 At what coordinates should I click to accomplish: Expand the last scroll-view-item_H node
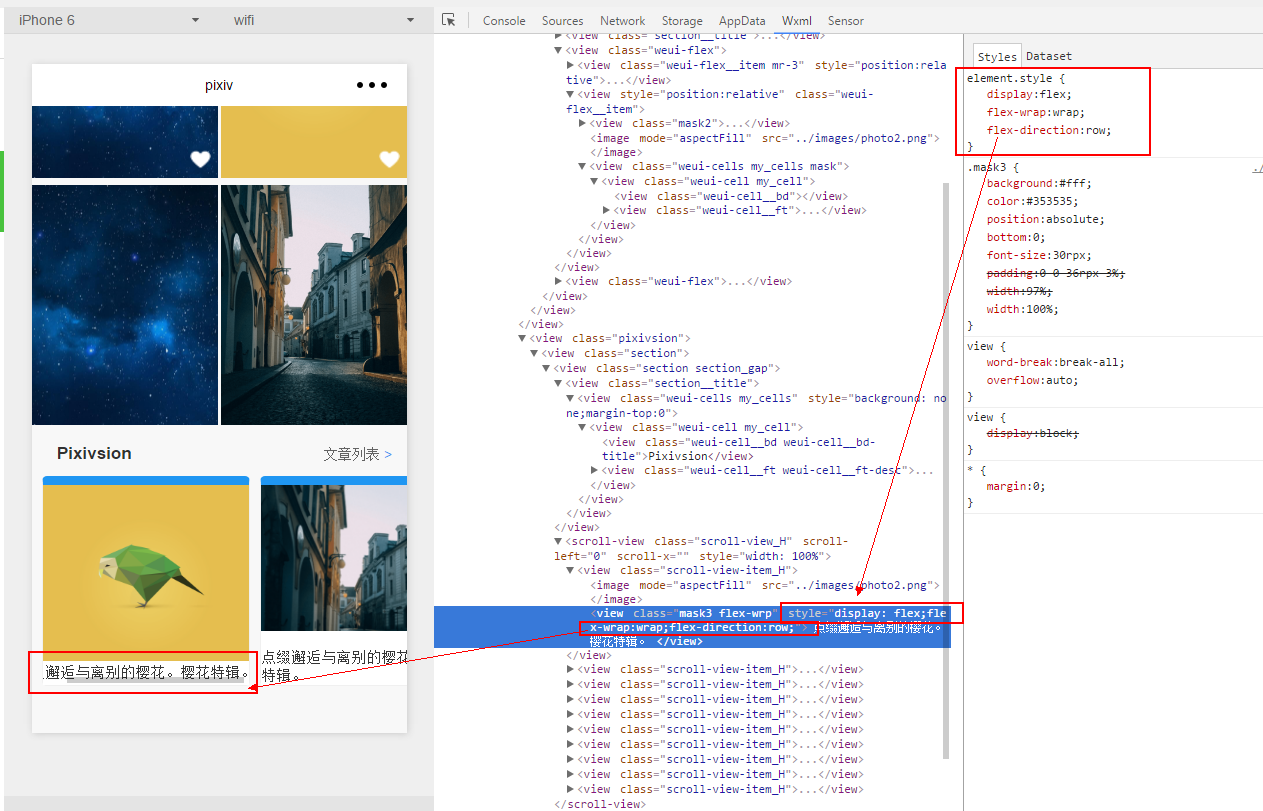click(x=570, y=789)
